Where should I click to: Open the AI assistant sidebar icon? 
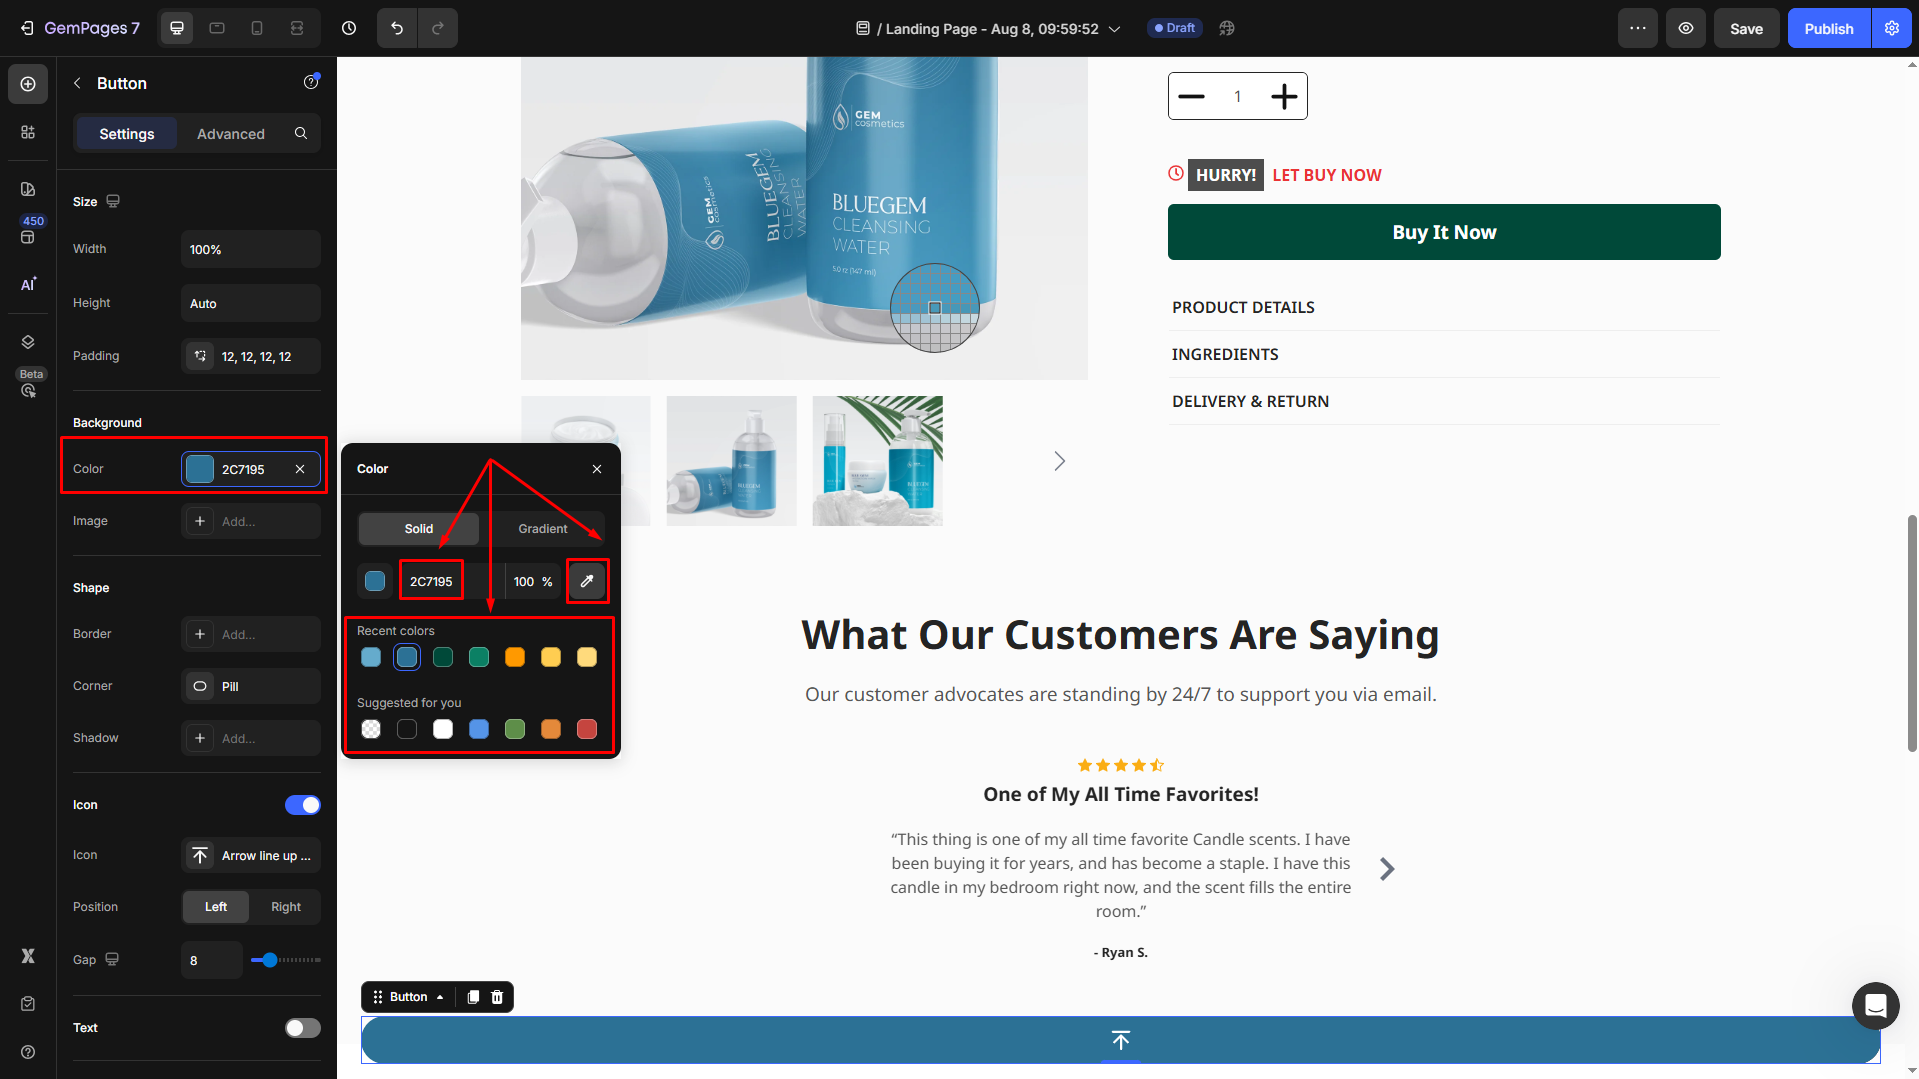(x=28, y=284)
